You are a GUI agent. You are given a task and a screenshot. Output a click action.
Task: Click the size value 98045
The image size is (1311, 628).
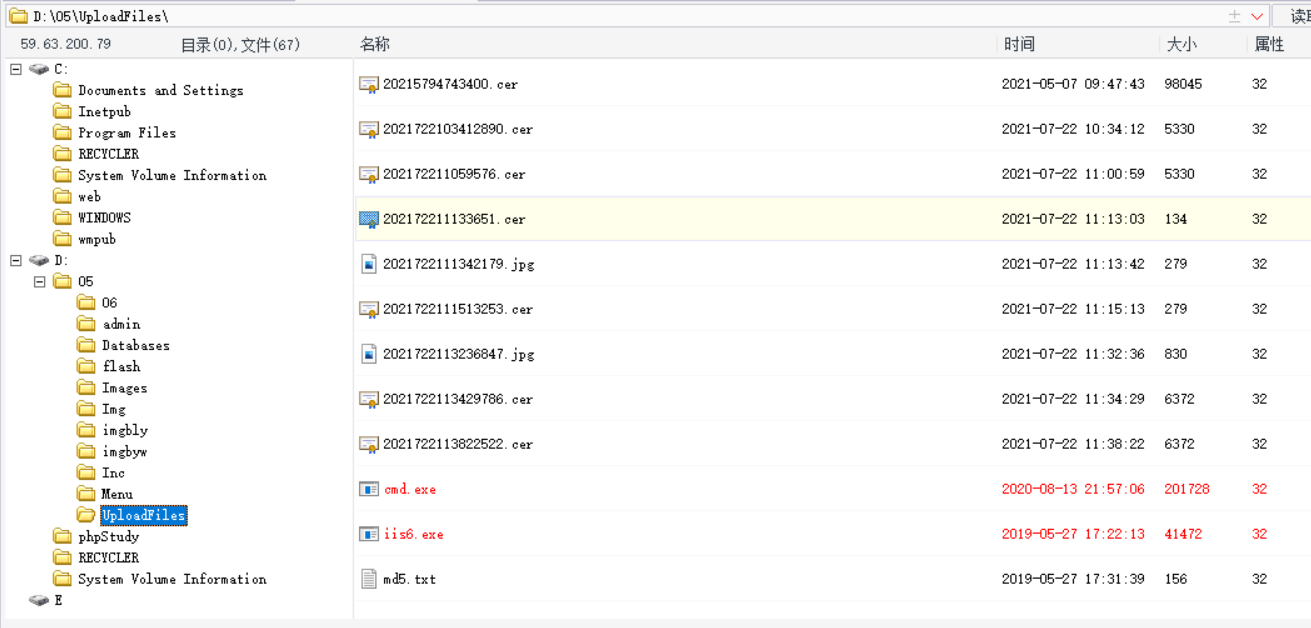pos(1183,84)
